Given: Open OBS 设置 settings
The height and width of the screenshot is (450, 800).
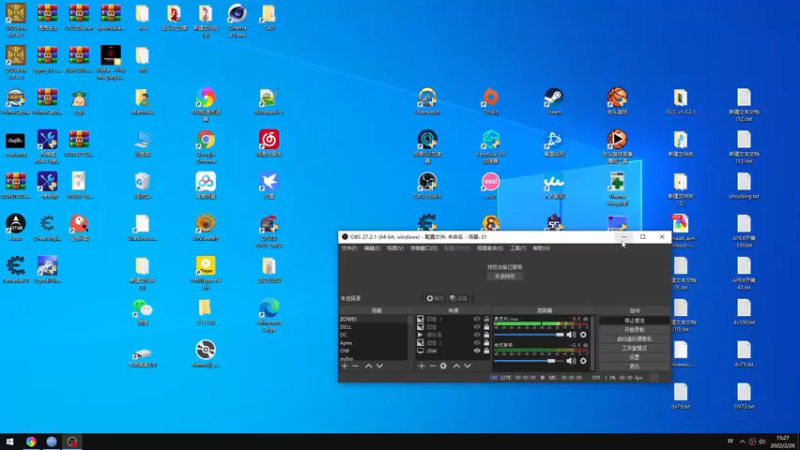Looking at the screenshot, I should (x=634, y=357).
